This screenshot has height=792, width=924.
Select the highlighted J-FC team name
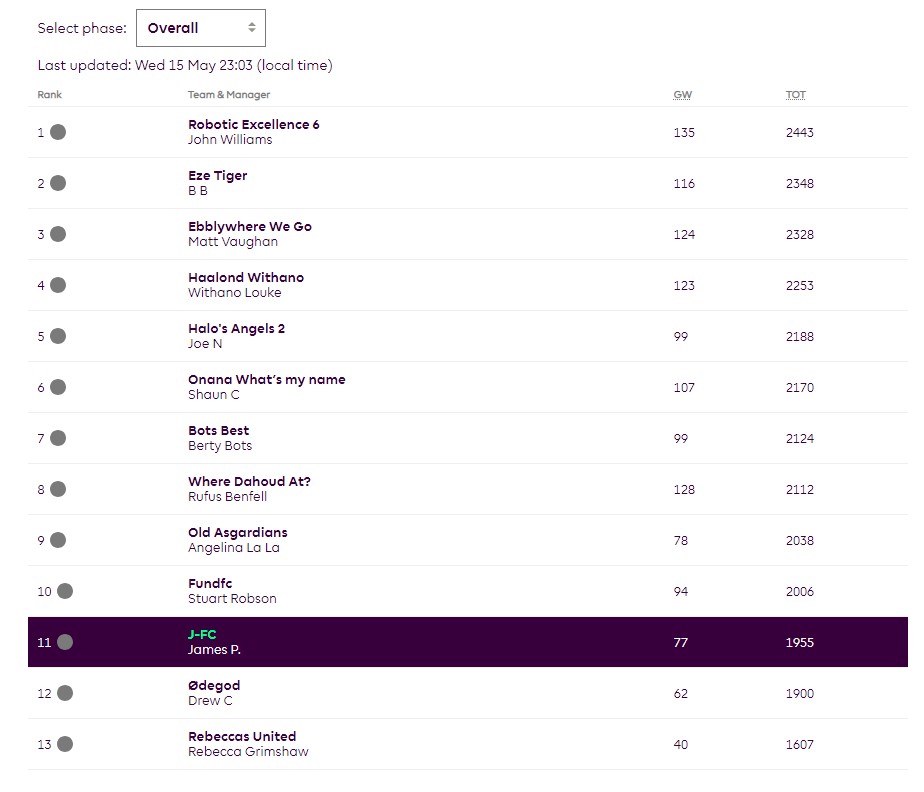click(202, 635)
